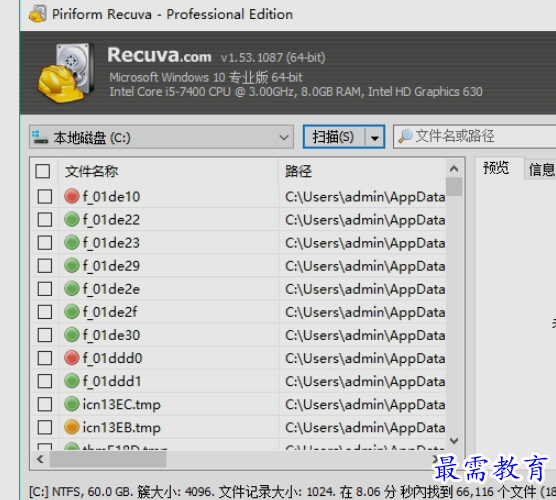Viewport: 556px width, 500px height.
Task: Click the local disk drive icon
Action: [x=40, y=137]
